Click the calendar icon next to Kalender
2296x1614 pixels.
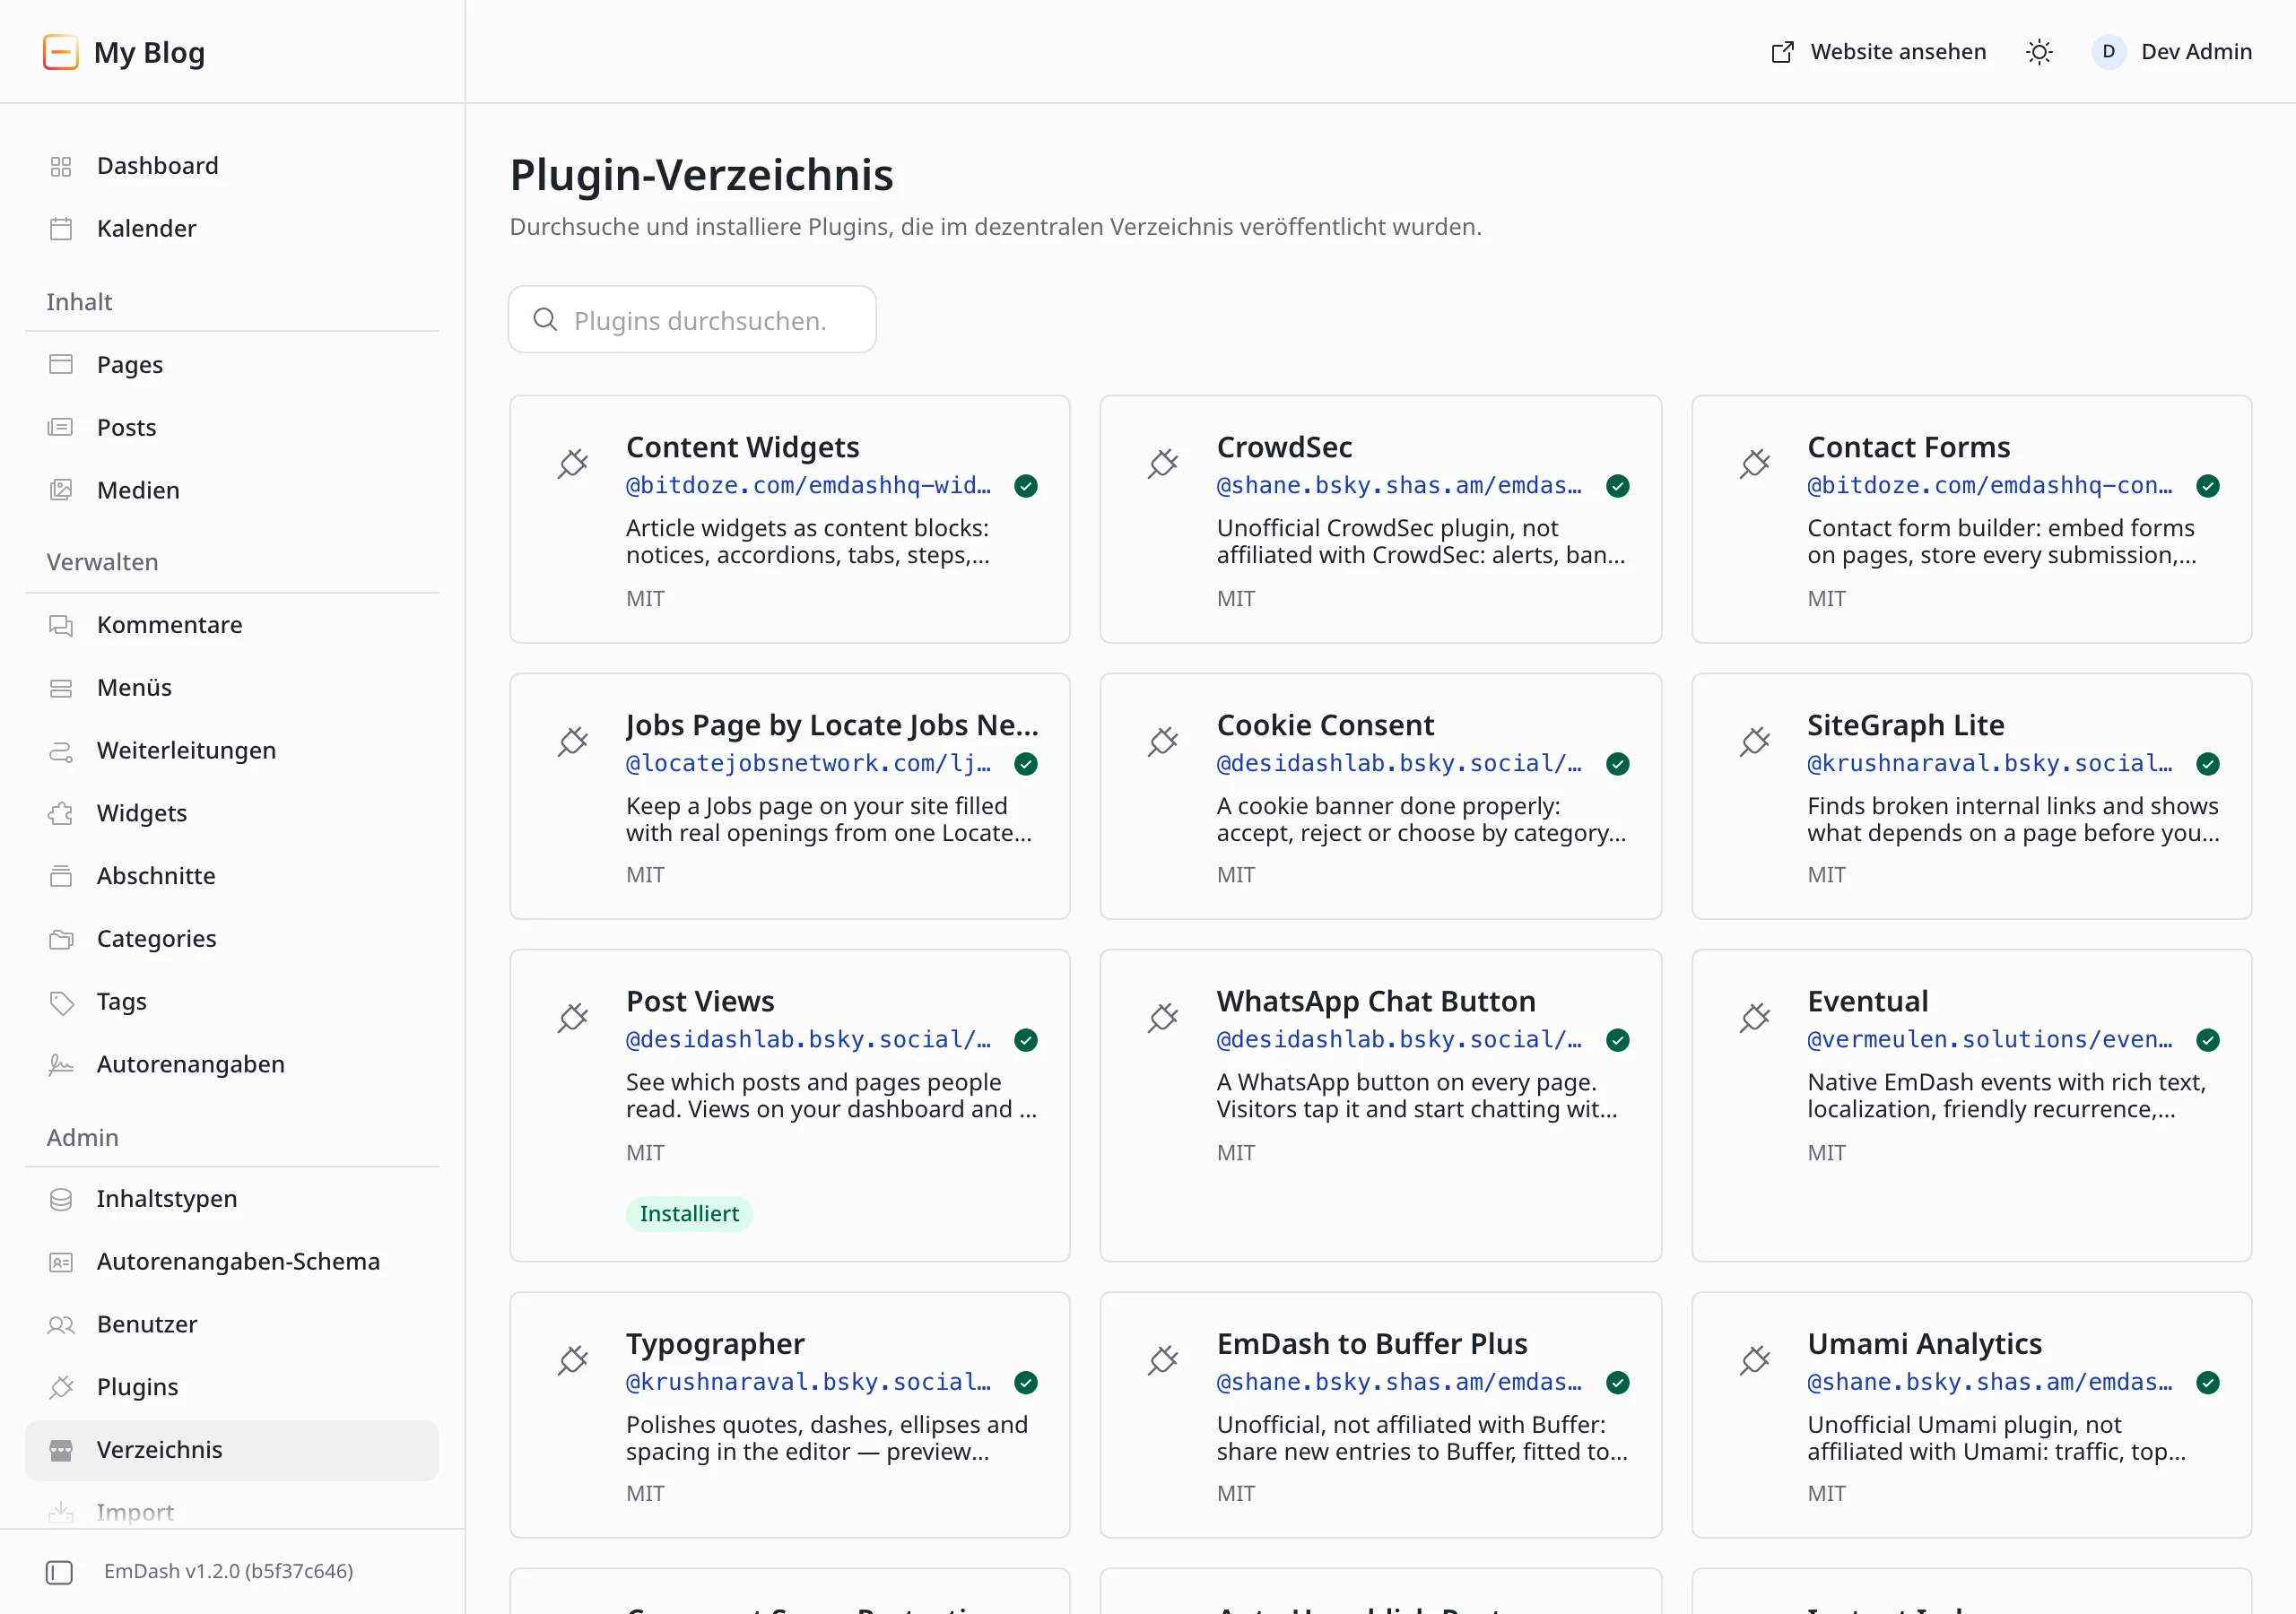point(61,229)
